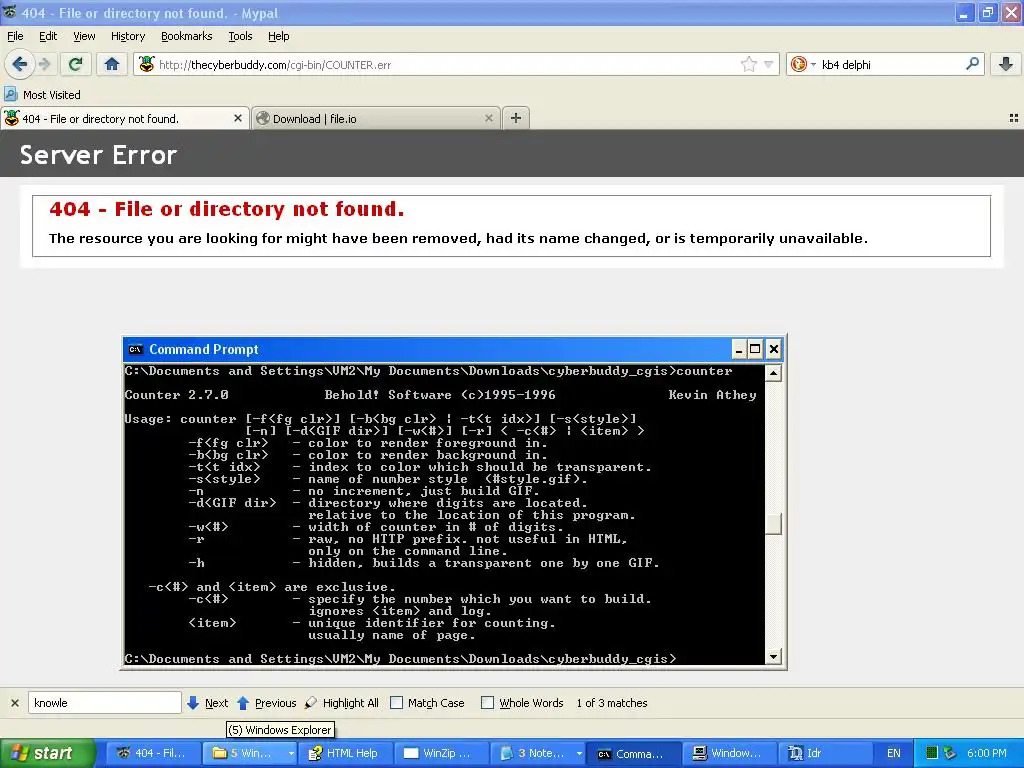Open a new tab with plus button
Screen dimensions: 1024x768
click(x=516, y=118)
